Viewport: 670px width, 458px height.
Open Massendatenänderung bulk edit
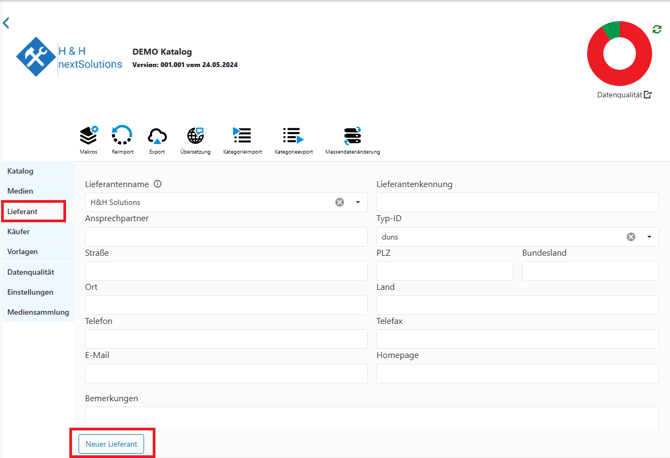[x=352, y=137]
